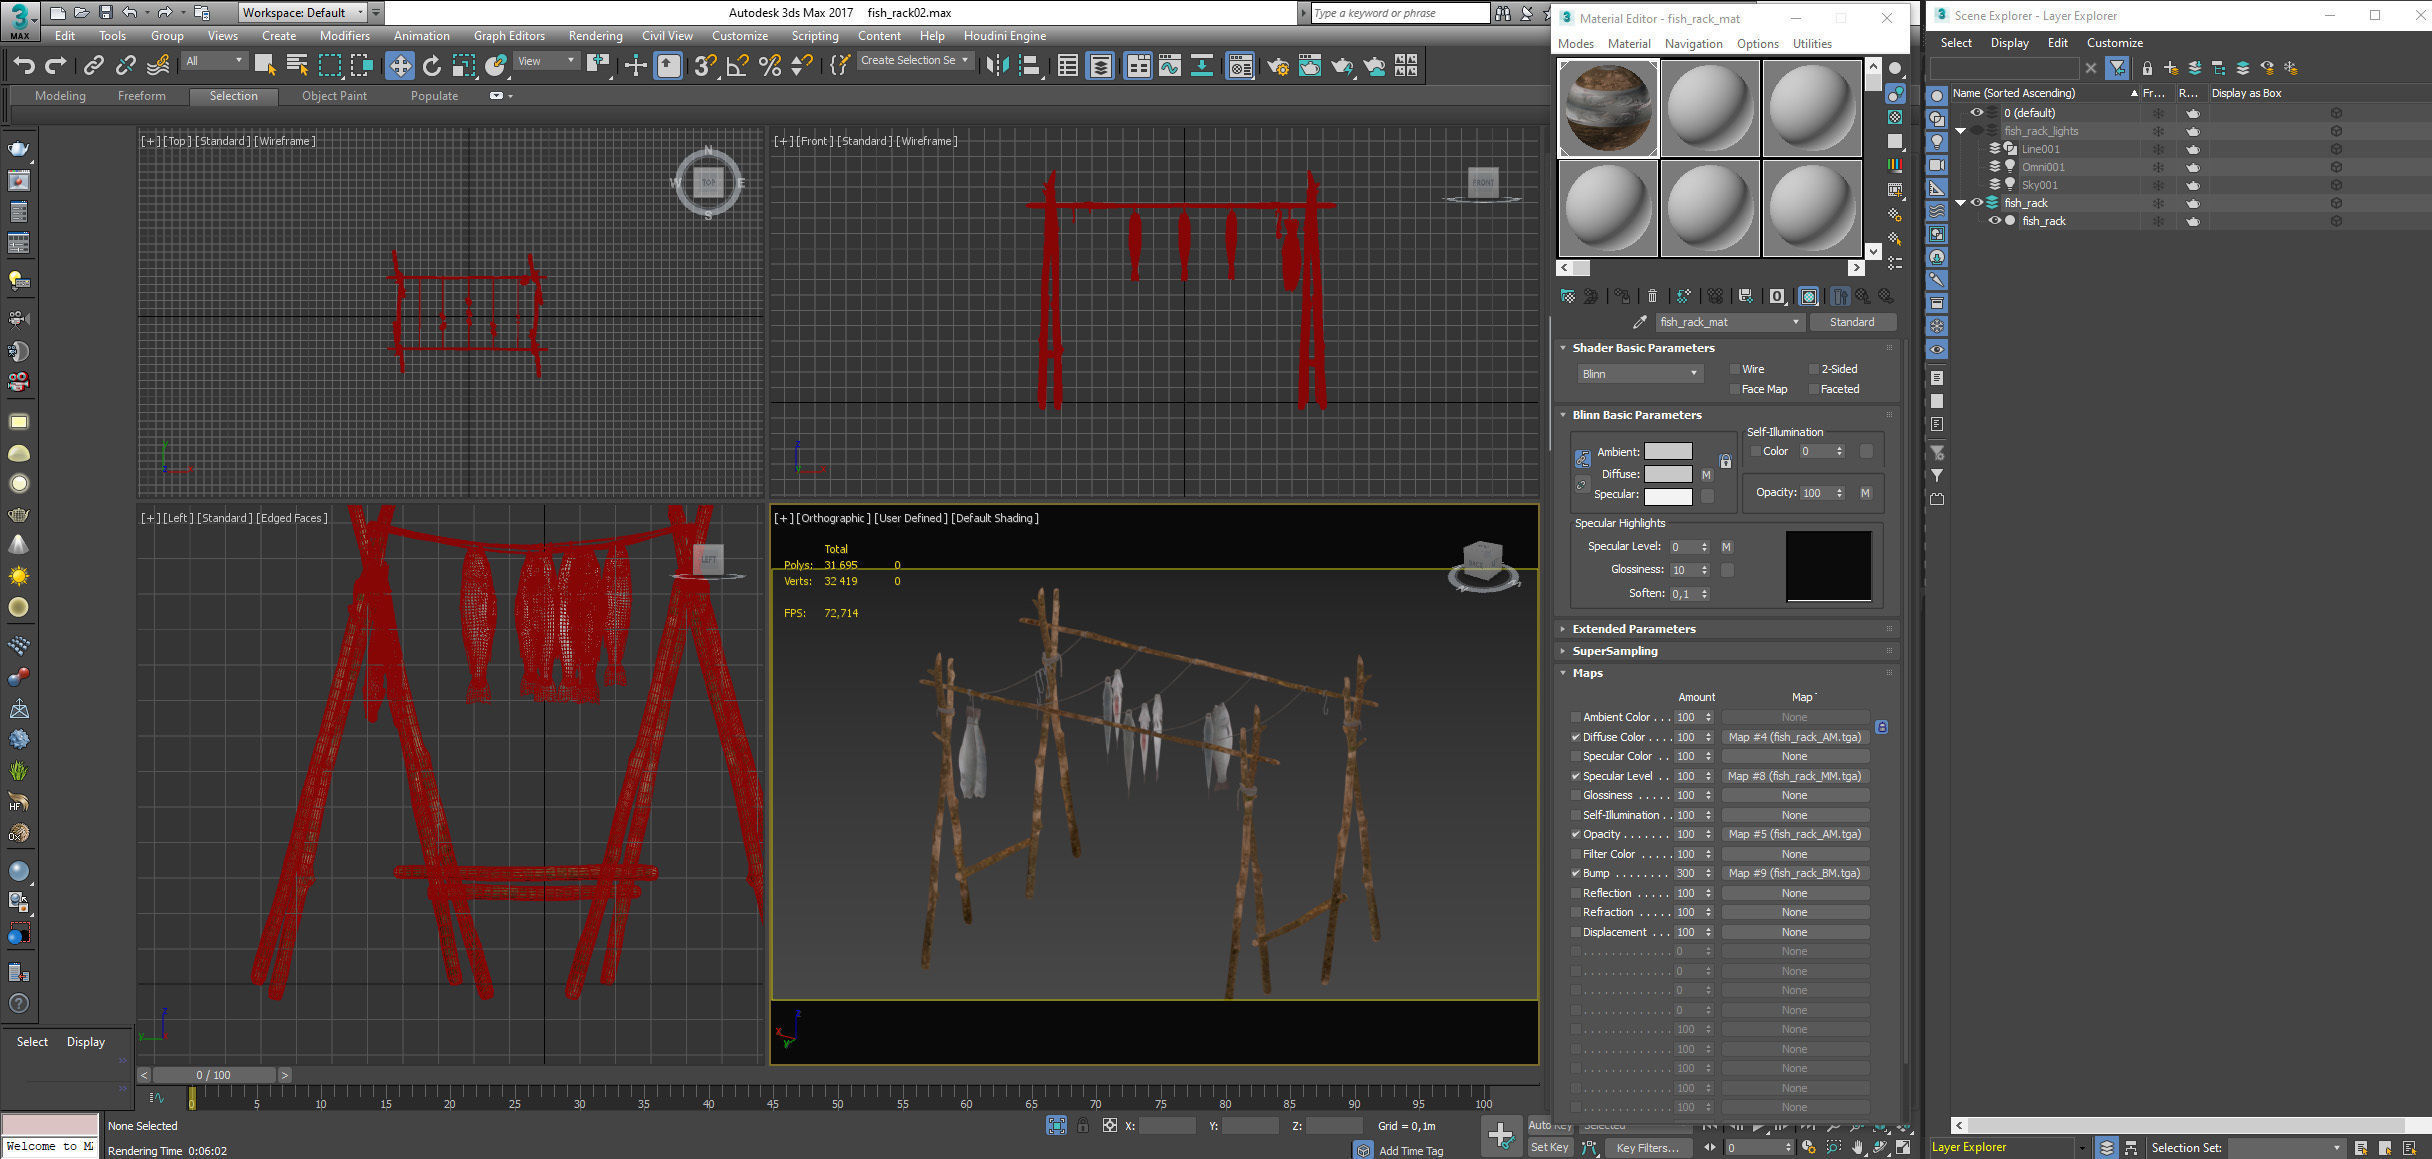Click the keyword search input field

click(x=1398, y=13)
